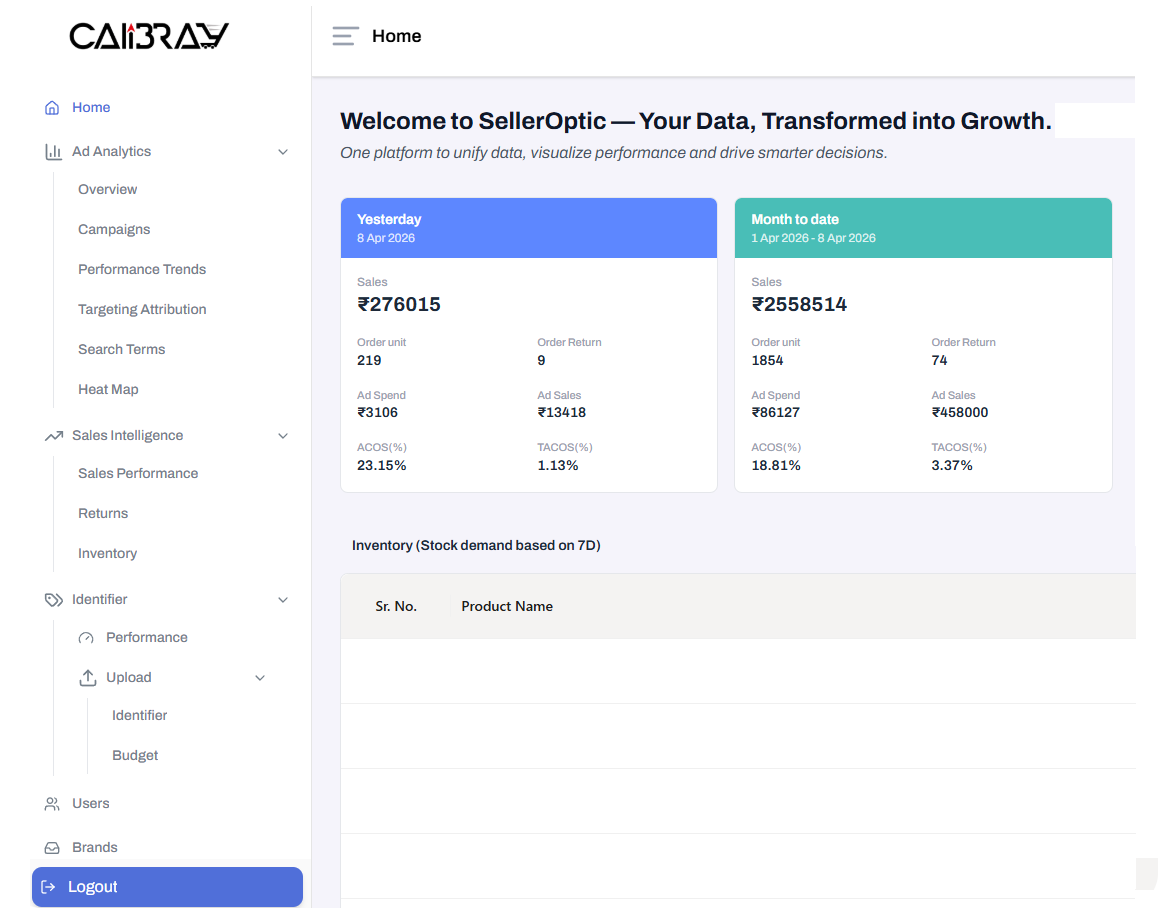Open Search Terms in sidebar
The width and height of the screenshot is (1165, 909).
coord(121,349)
